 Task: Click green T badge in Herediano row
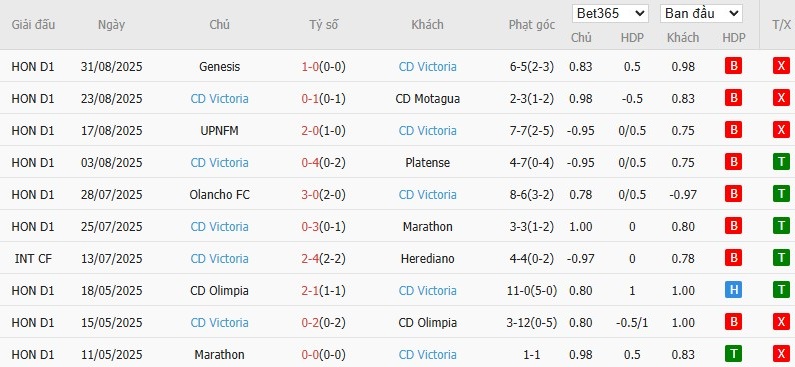point(781,258)
